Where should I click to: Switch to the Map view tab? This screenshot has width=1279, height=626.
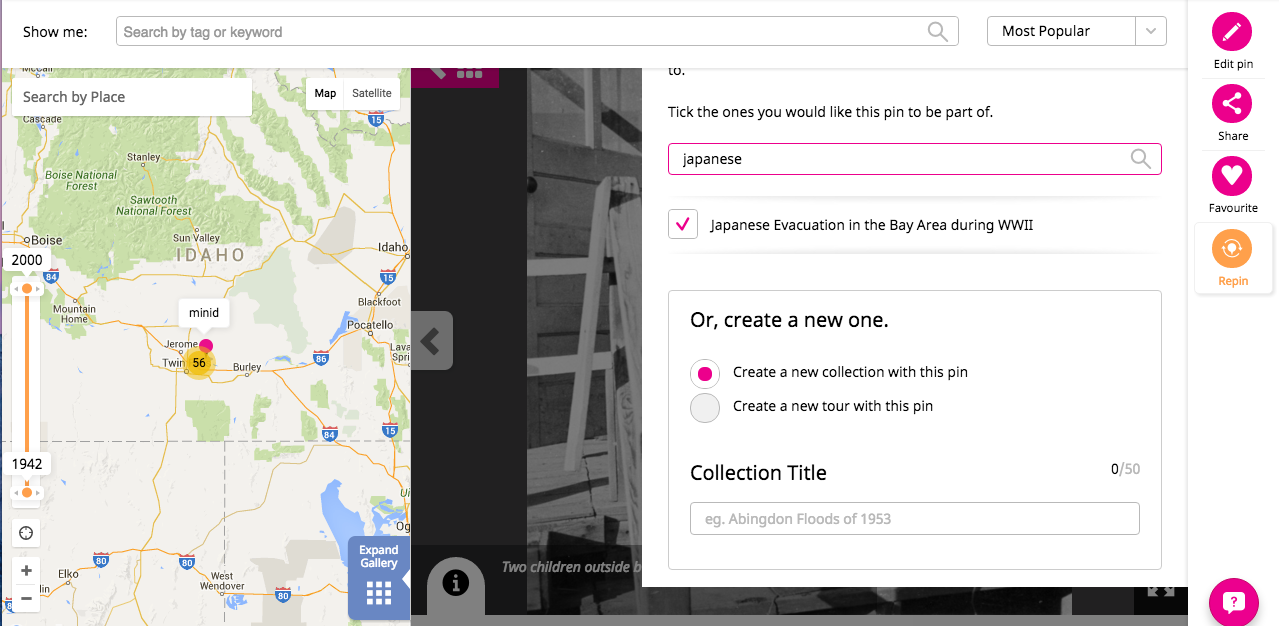325,93
